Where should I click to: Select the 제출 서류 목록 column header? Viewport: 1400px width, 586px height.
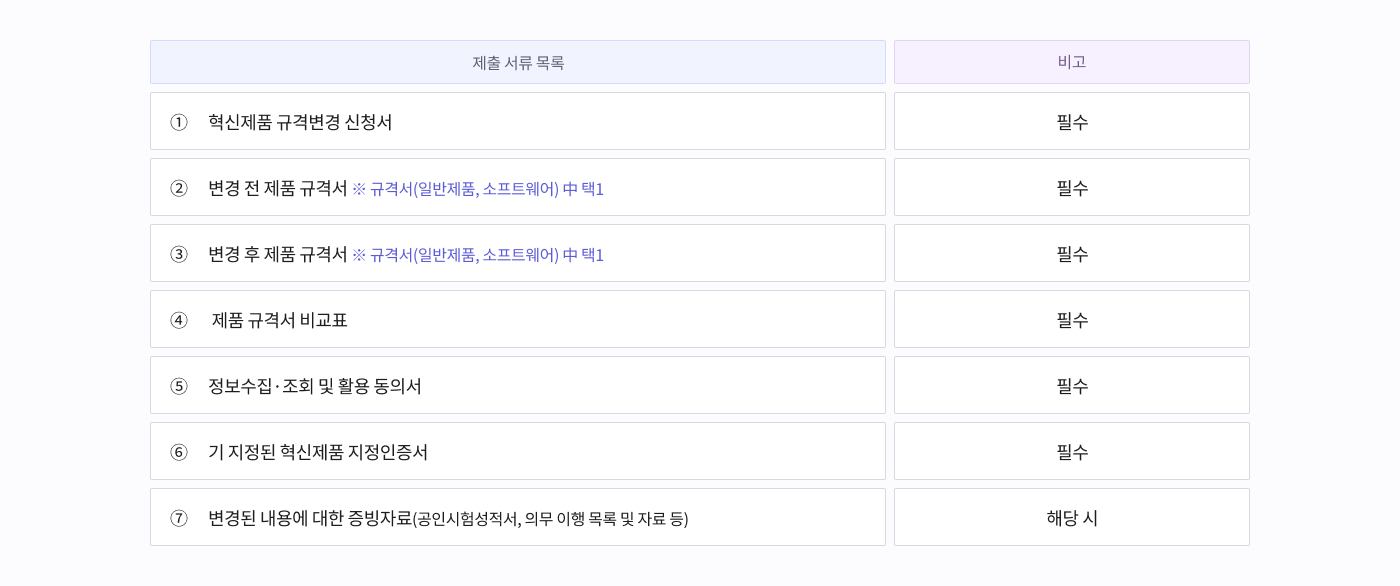518,62
